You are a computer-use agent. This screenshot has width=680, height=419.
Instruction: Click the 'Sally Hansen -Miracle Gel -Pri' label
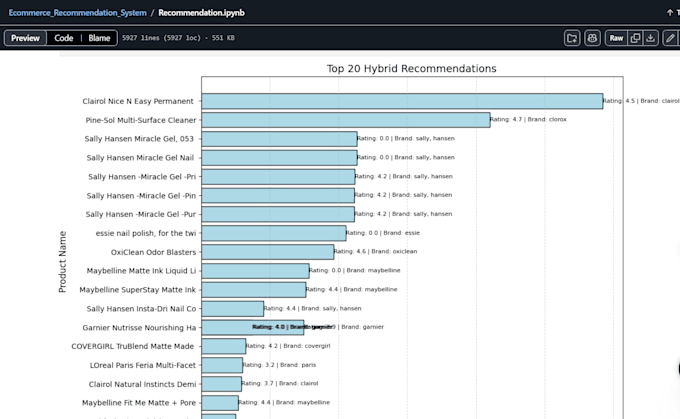[x=142, y=177]
